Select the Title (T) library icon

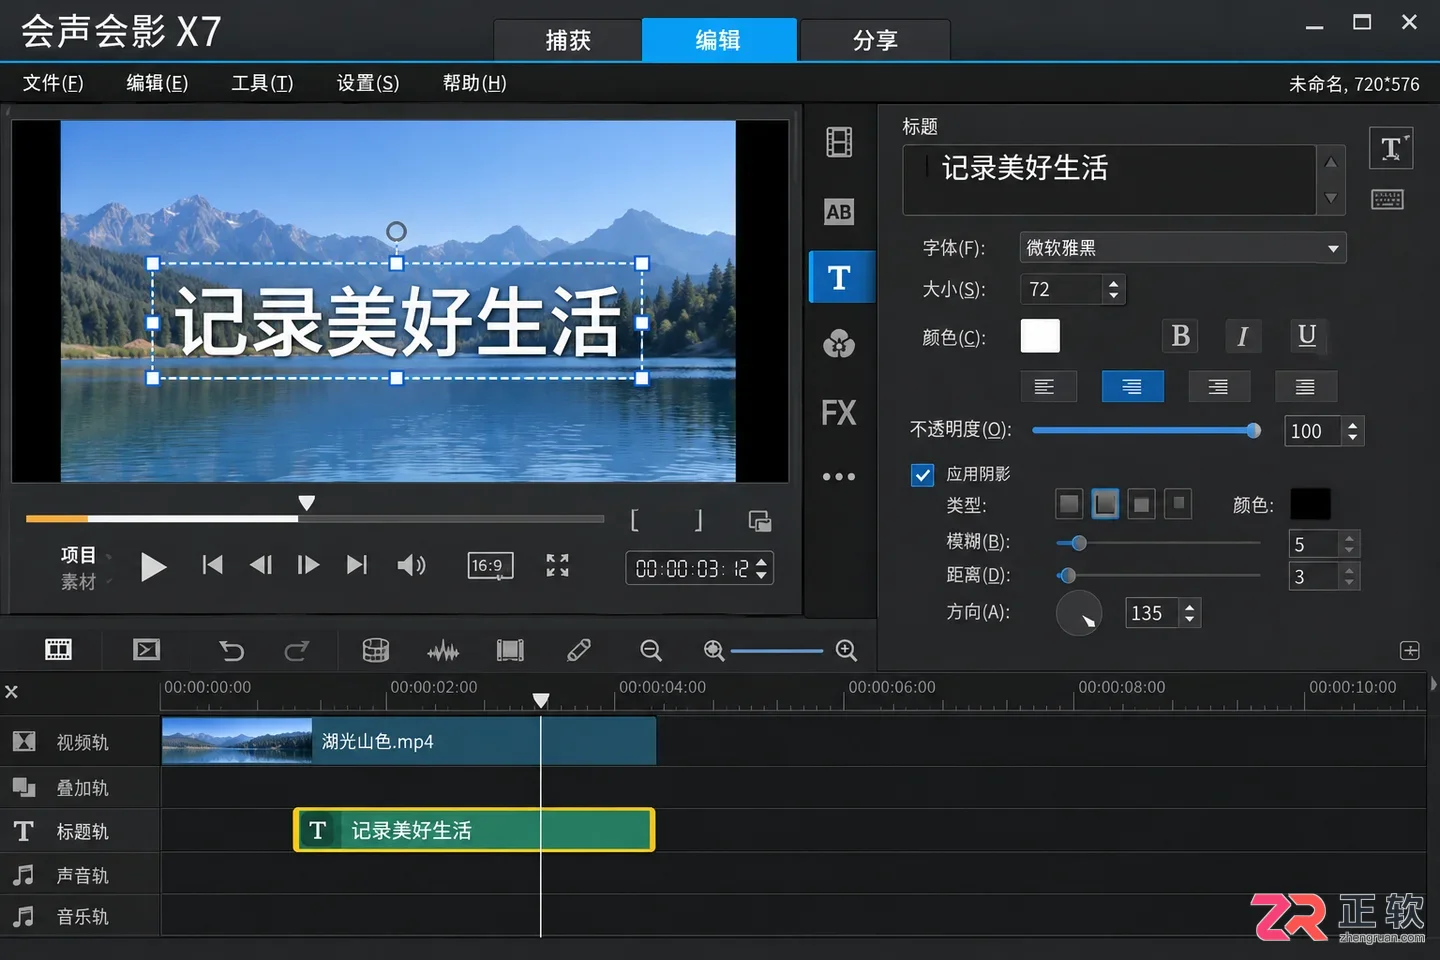tap(840, 277)
